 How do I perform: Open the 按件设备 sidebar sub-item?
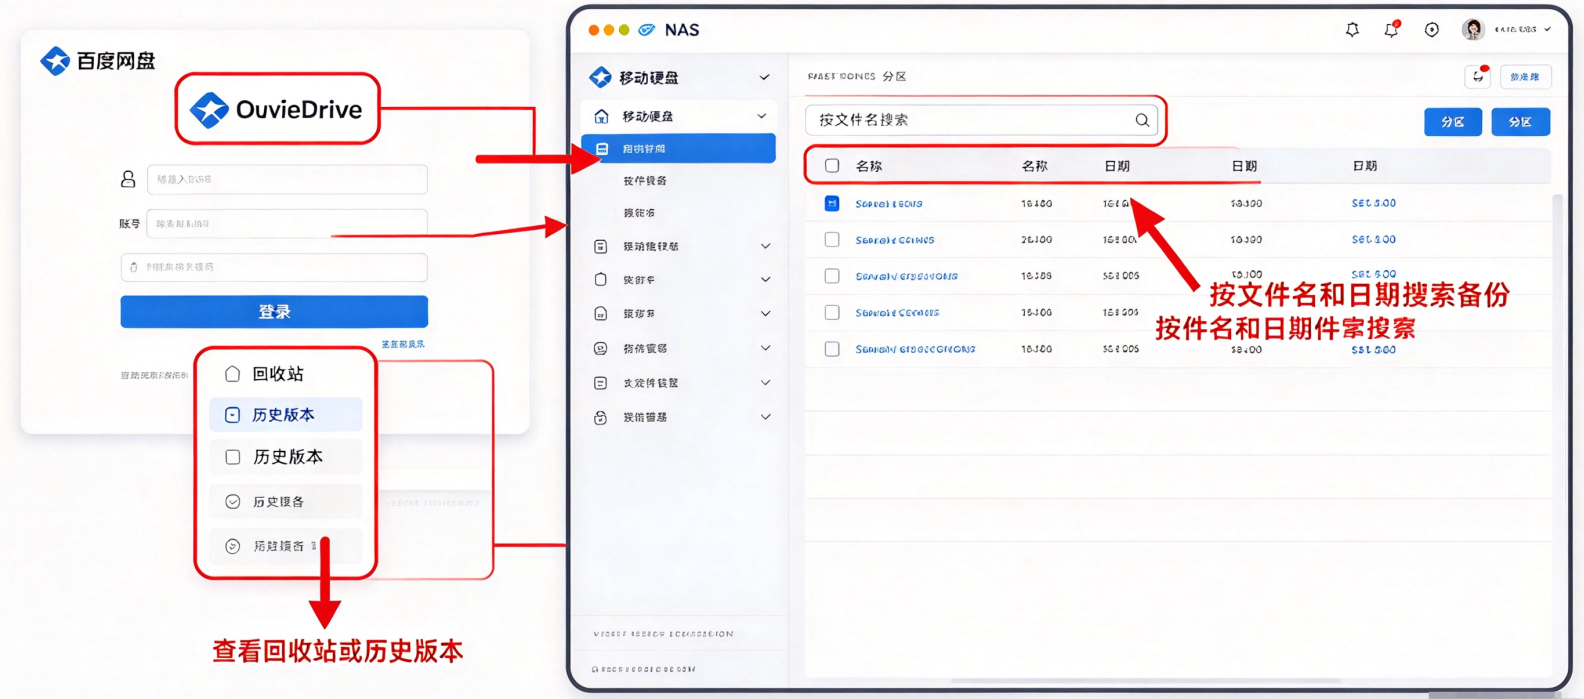pyautogui.click(x=645, y=181)
